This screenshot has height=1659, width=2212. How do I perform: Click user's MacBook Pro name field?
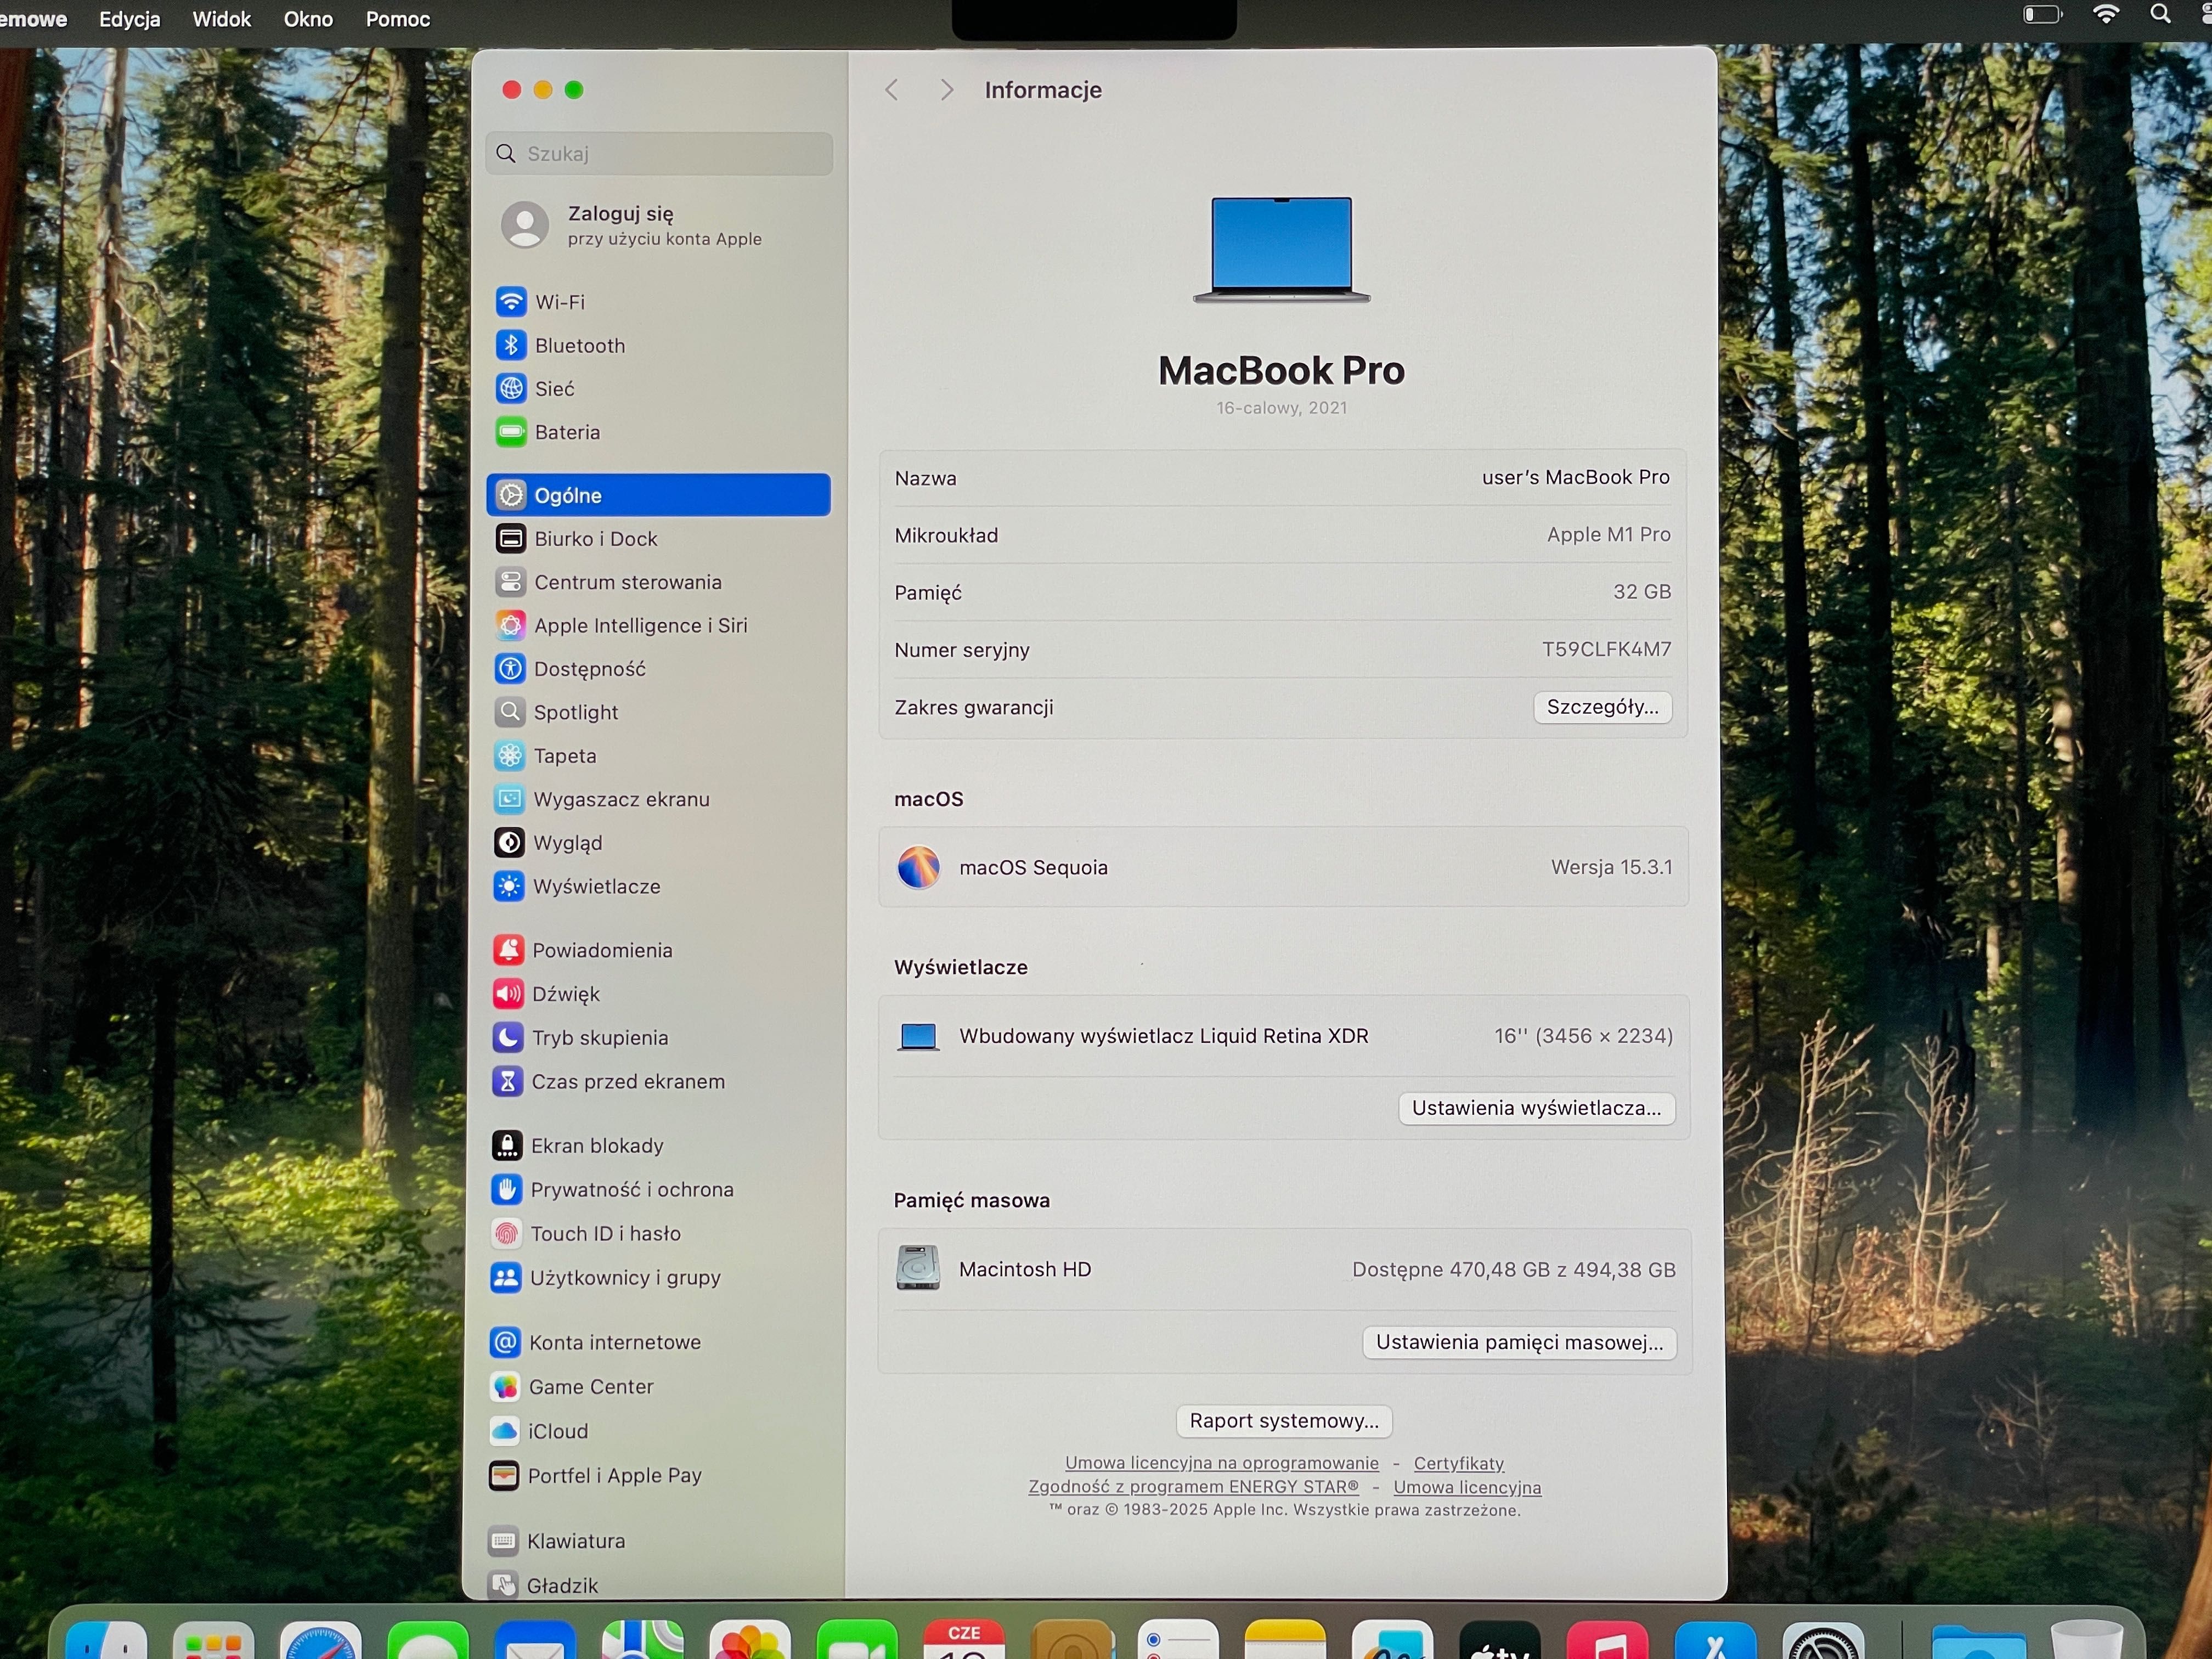(1575, 477)
